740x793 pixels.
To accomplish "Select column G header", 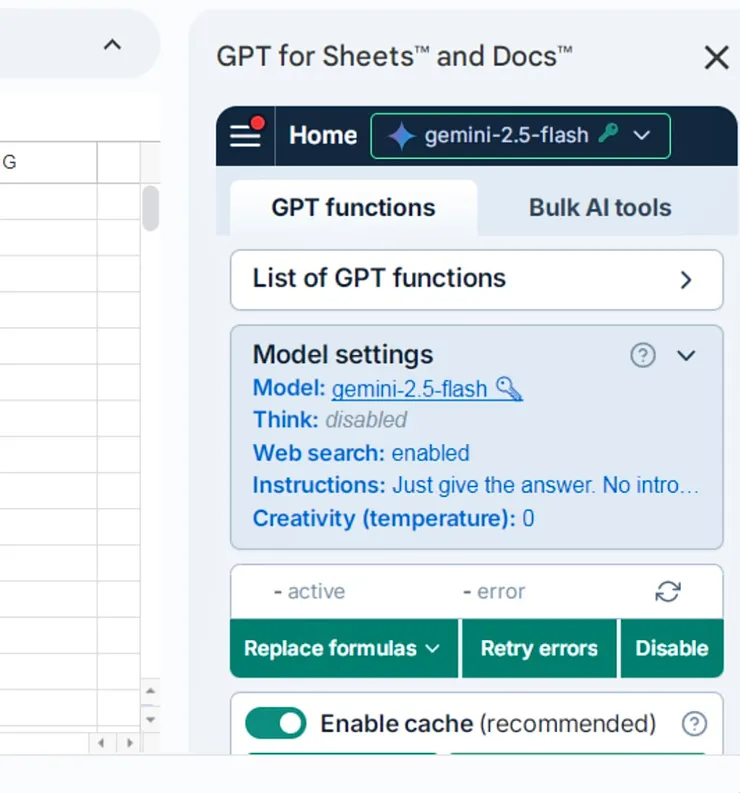I will [x=48, y=162].
